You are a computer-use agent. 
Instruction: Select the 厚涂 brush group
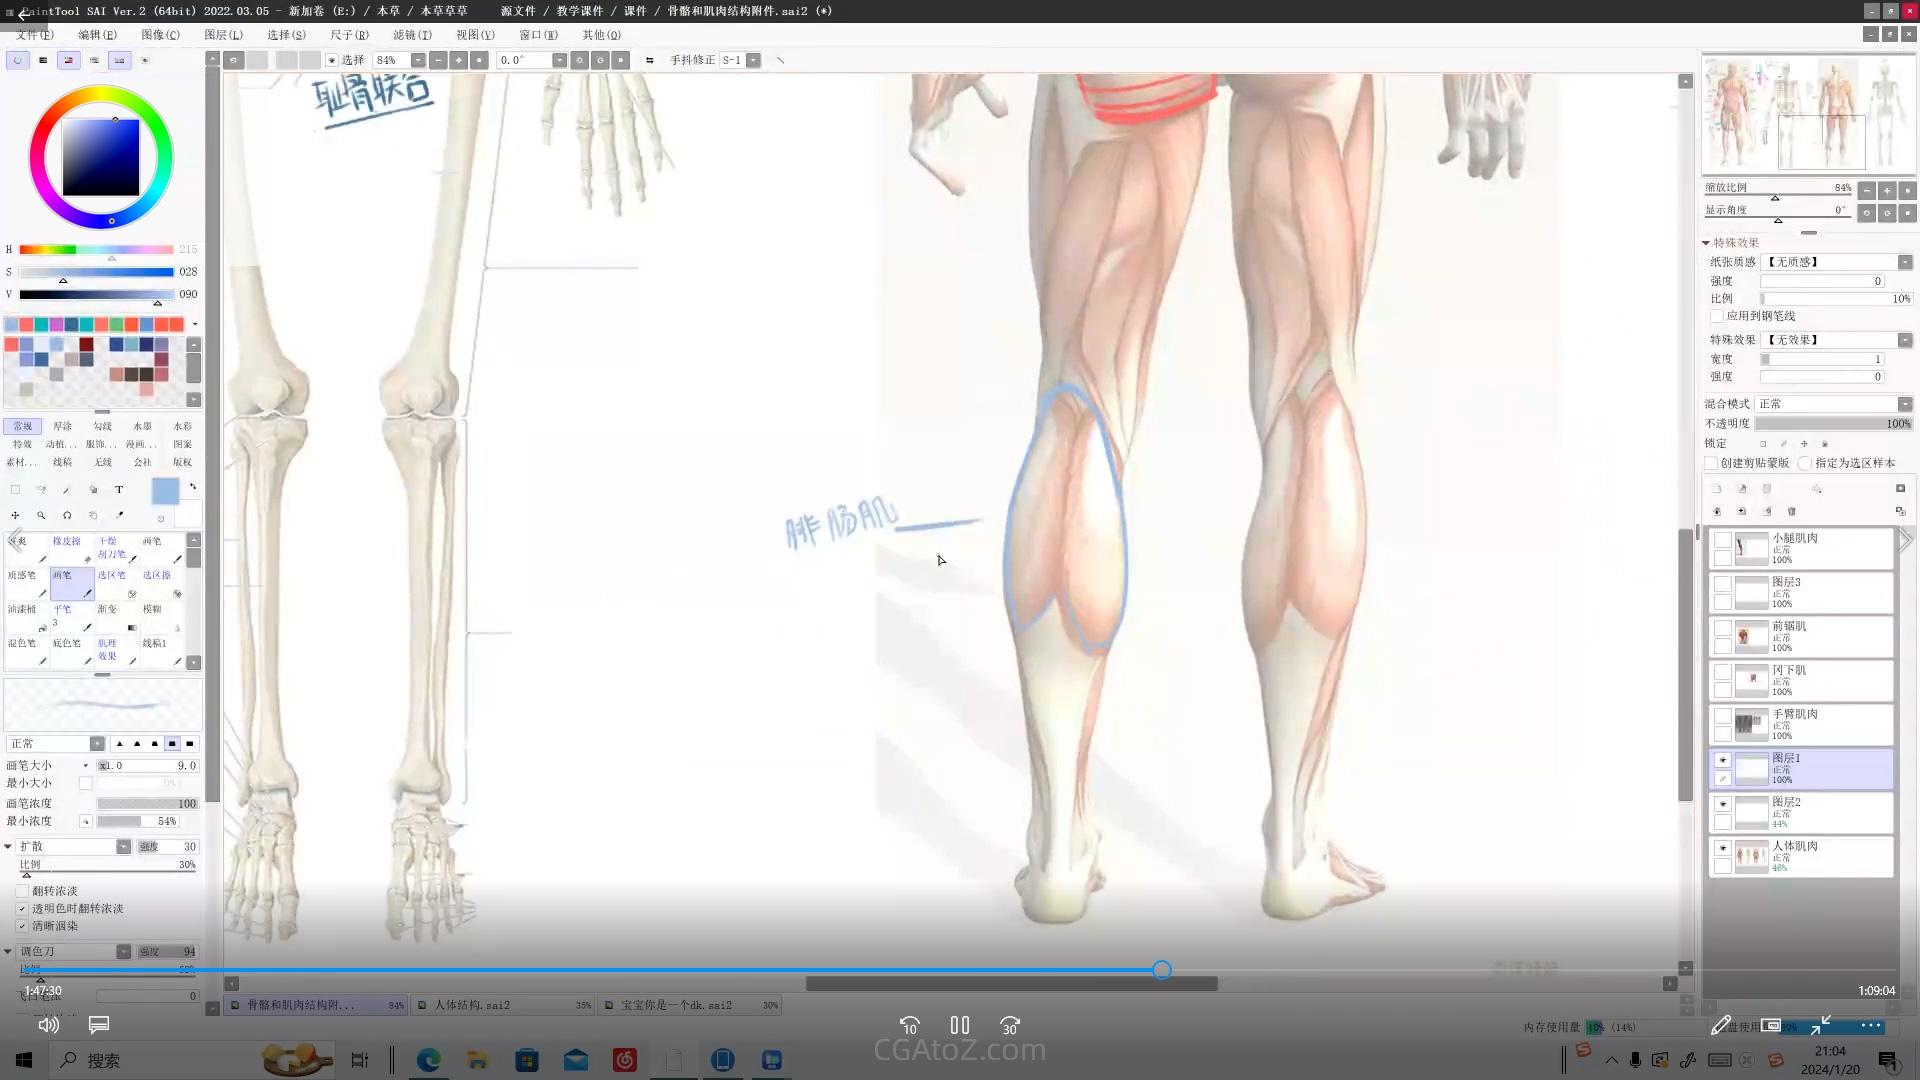pos(62,427)
